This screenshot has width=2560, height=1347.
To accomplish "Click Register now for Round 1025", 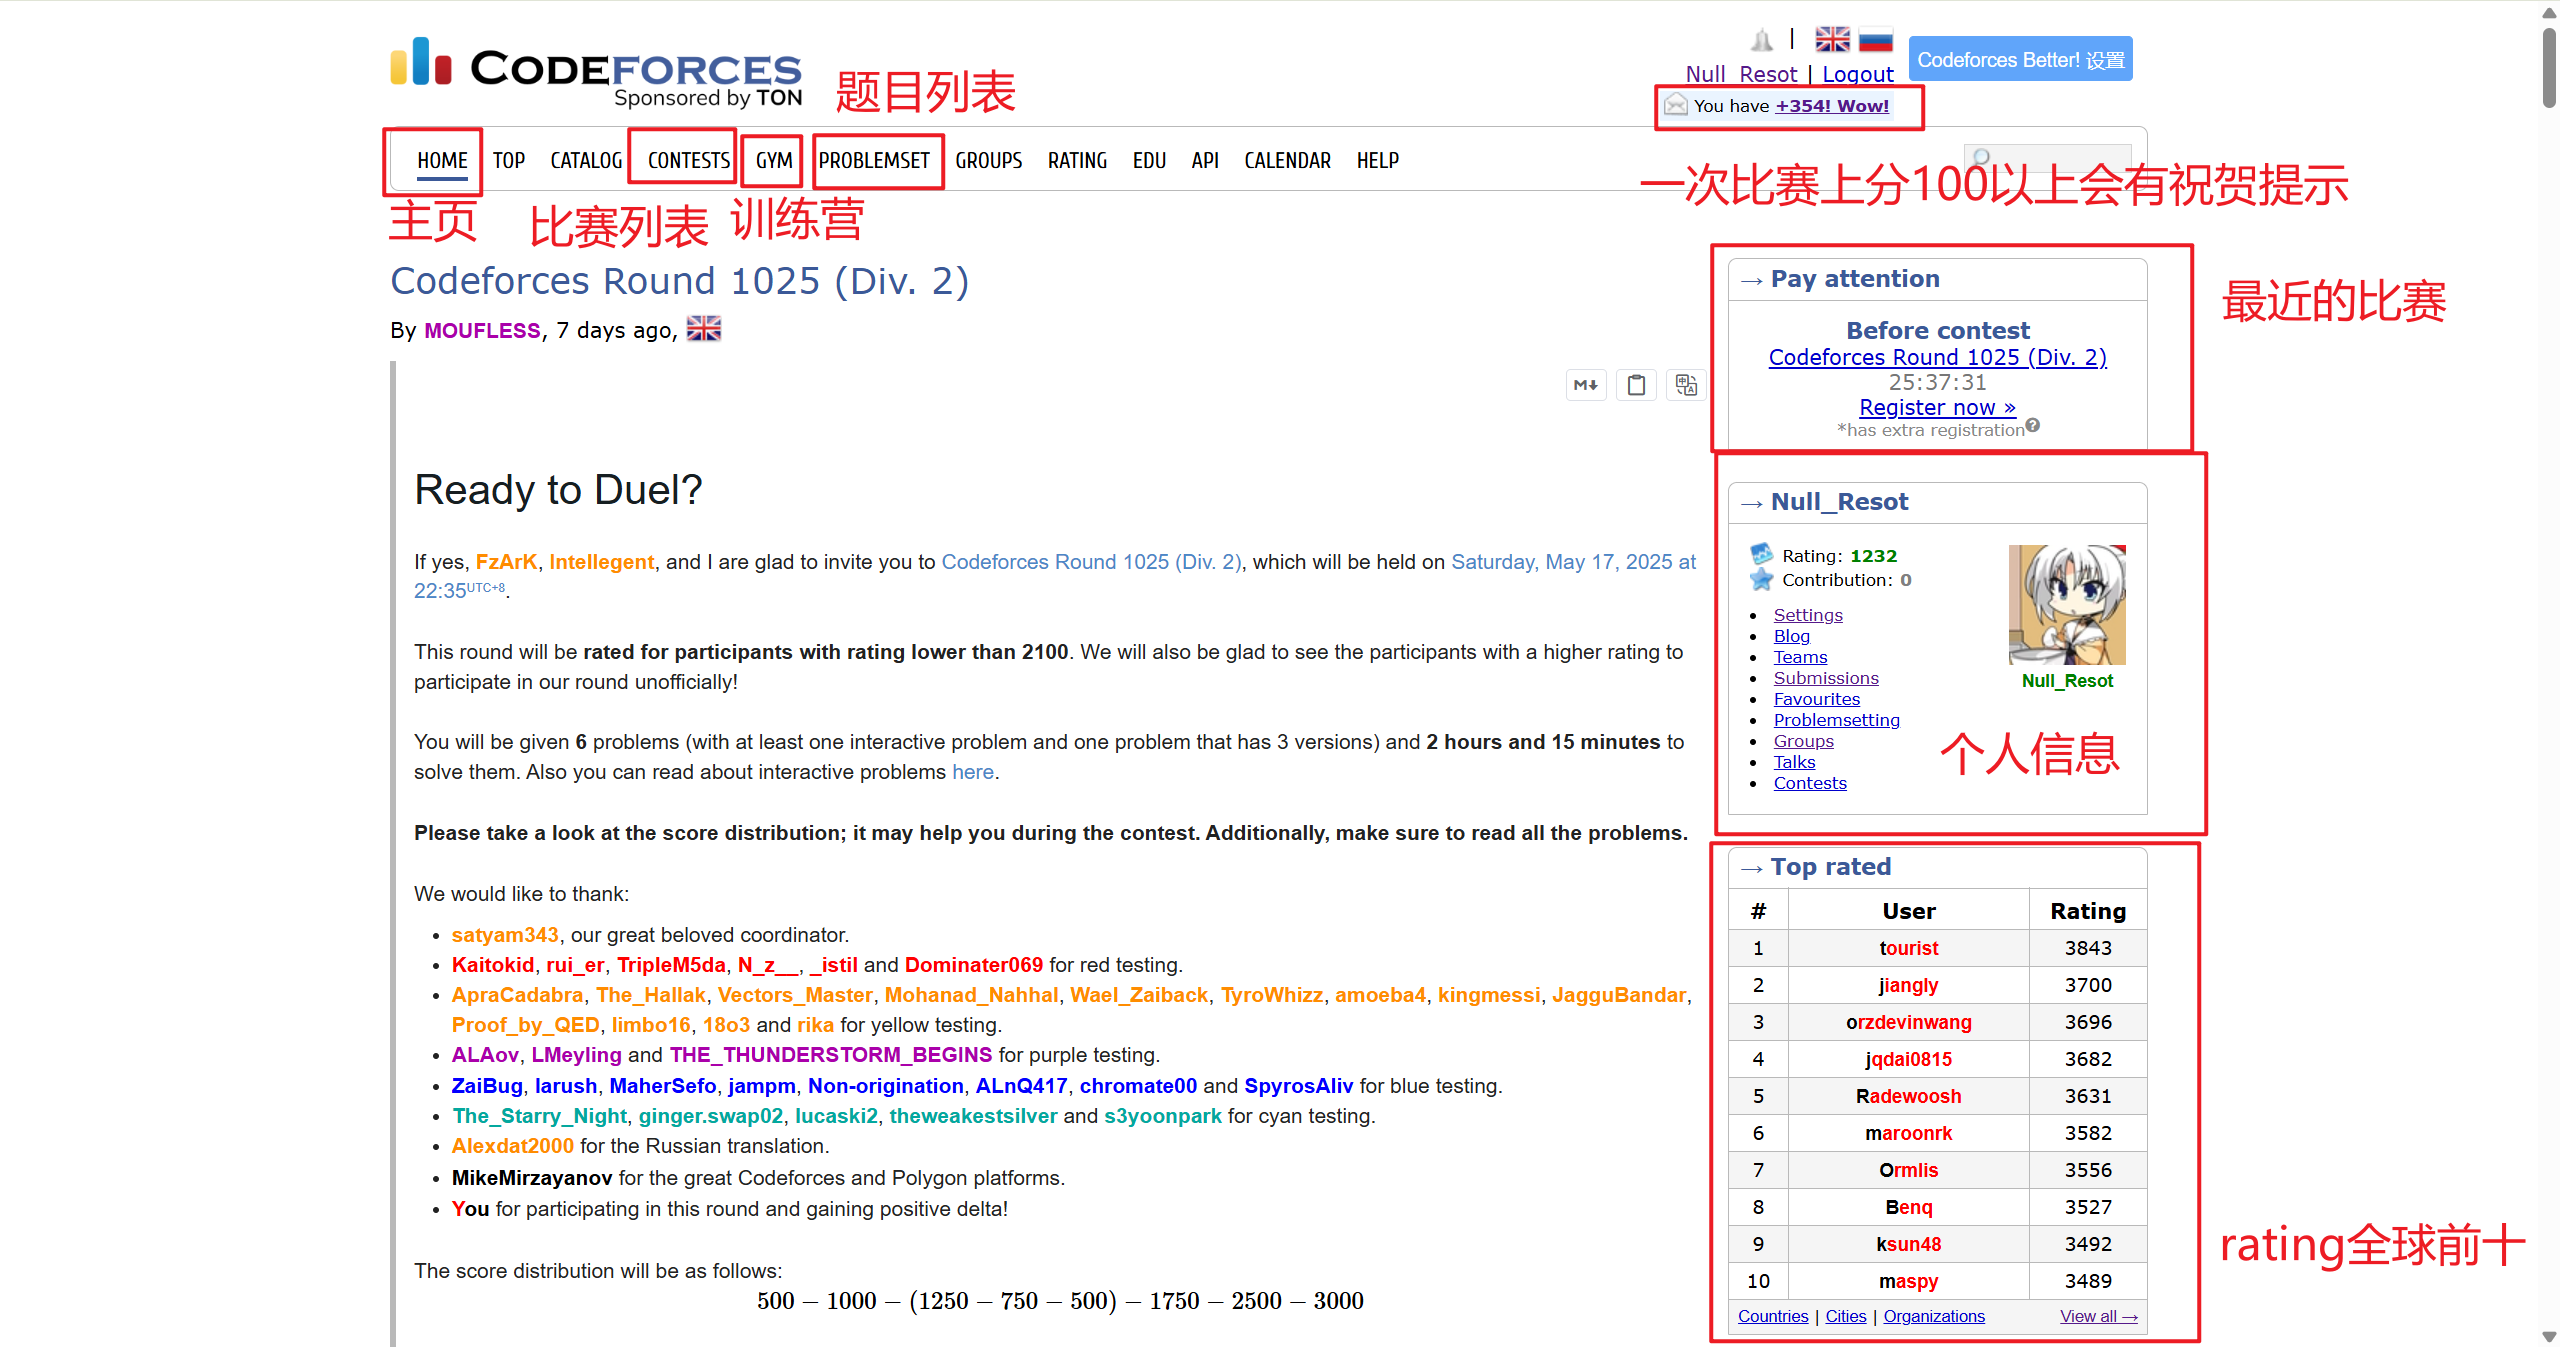I will point(1936,407).
